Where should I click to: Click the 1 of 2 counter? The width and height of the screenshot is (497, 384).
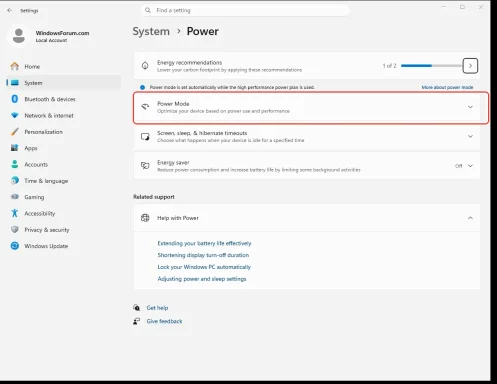click(389, 66)
